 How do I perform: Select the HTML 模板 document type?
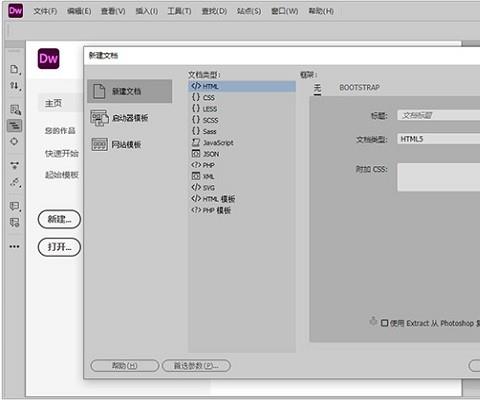pos(242,199)
